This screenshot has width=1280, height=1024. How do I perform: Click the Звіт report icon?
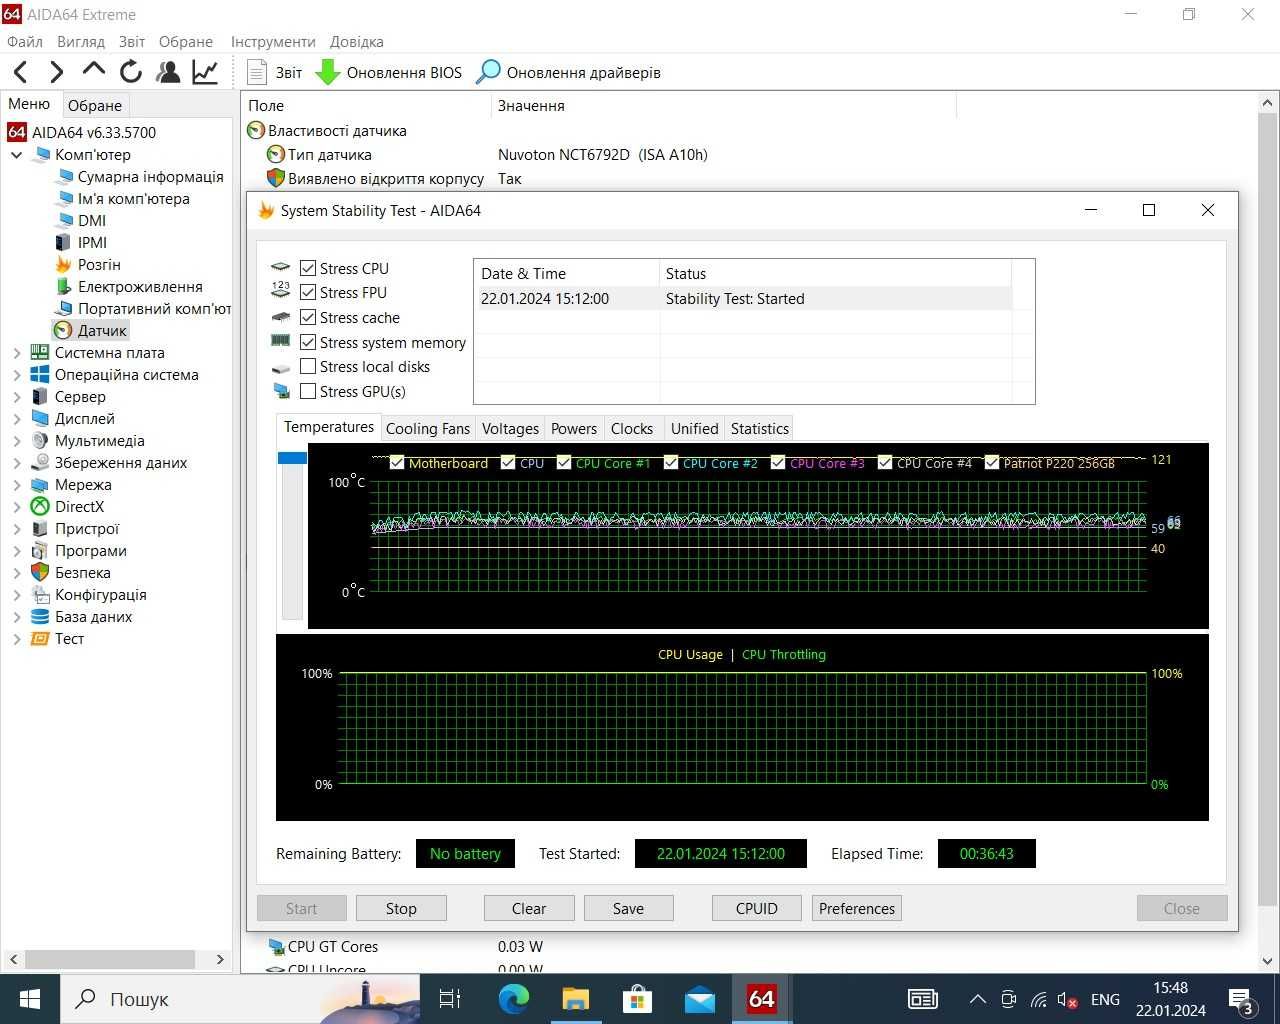point(257,72)
